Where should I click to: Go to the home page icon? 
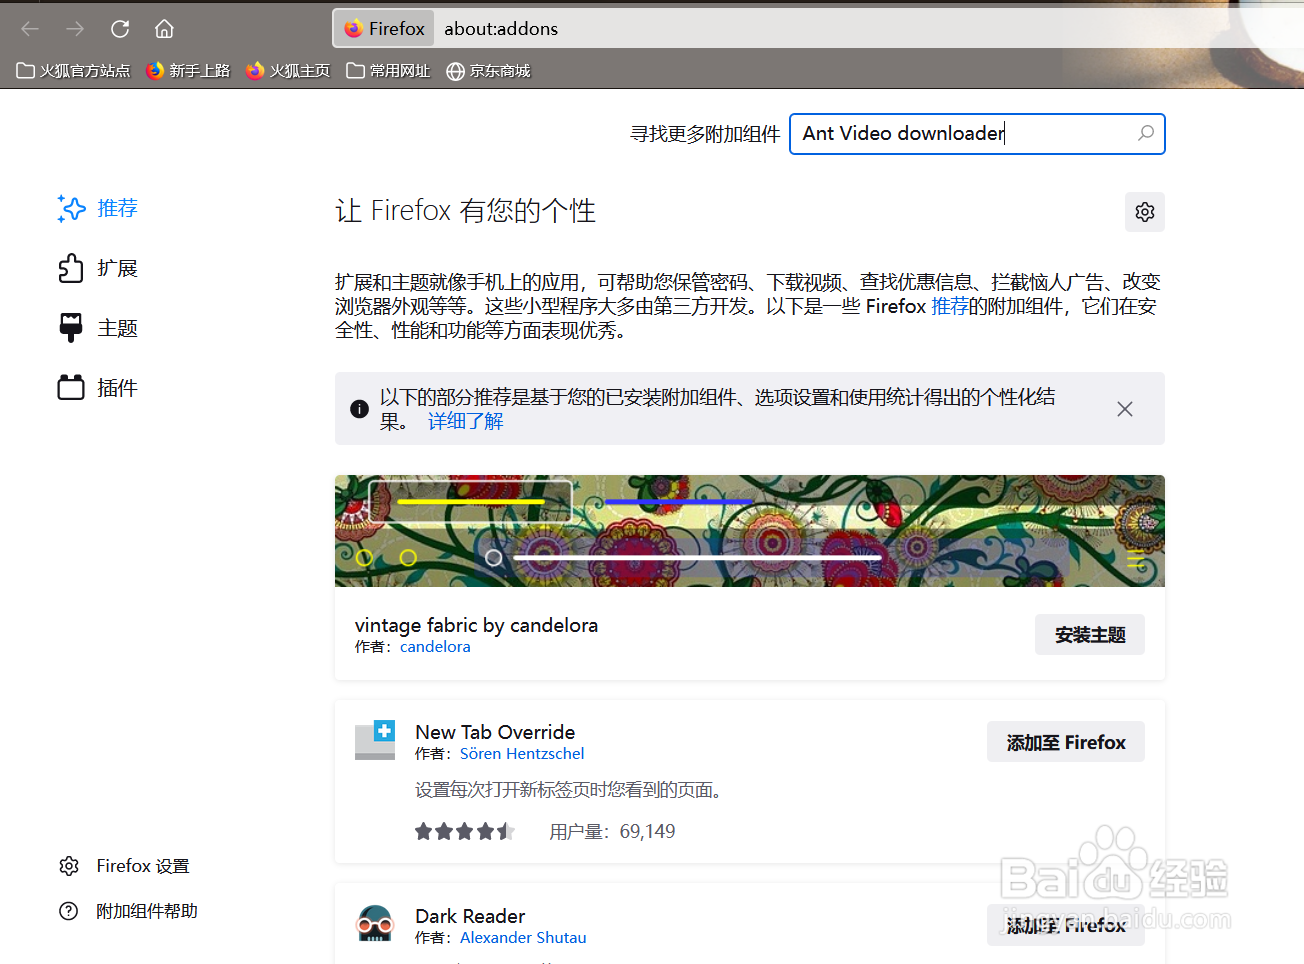click(165, 29)
